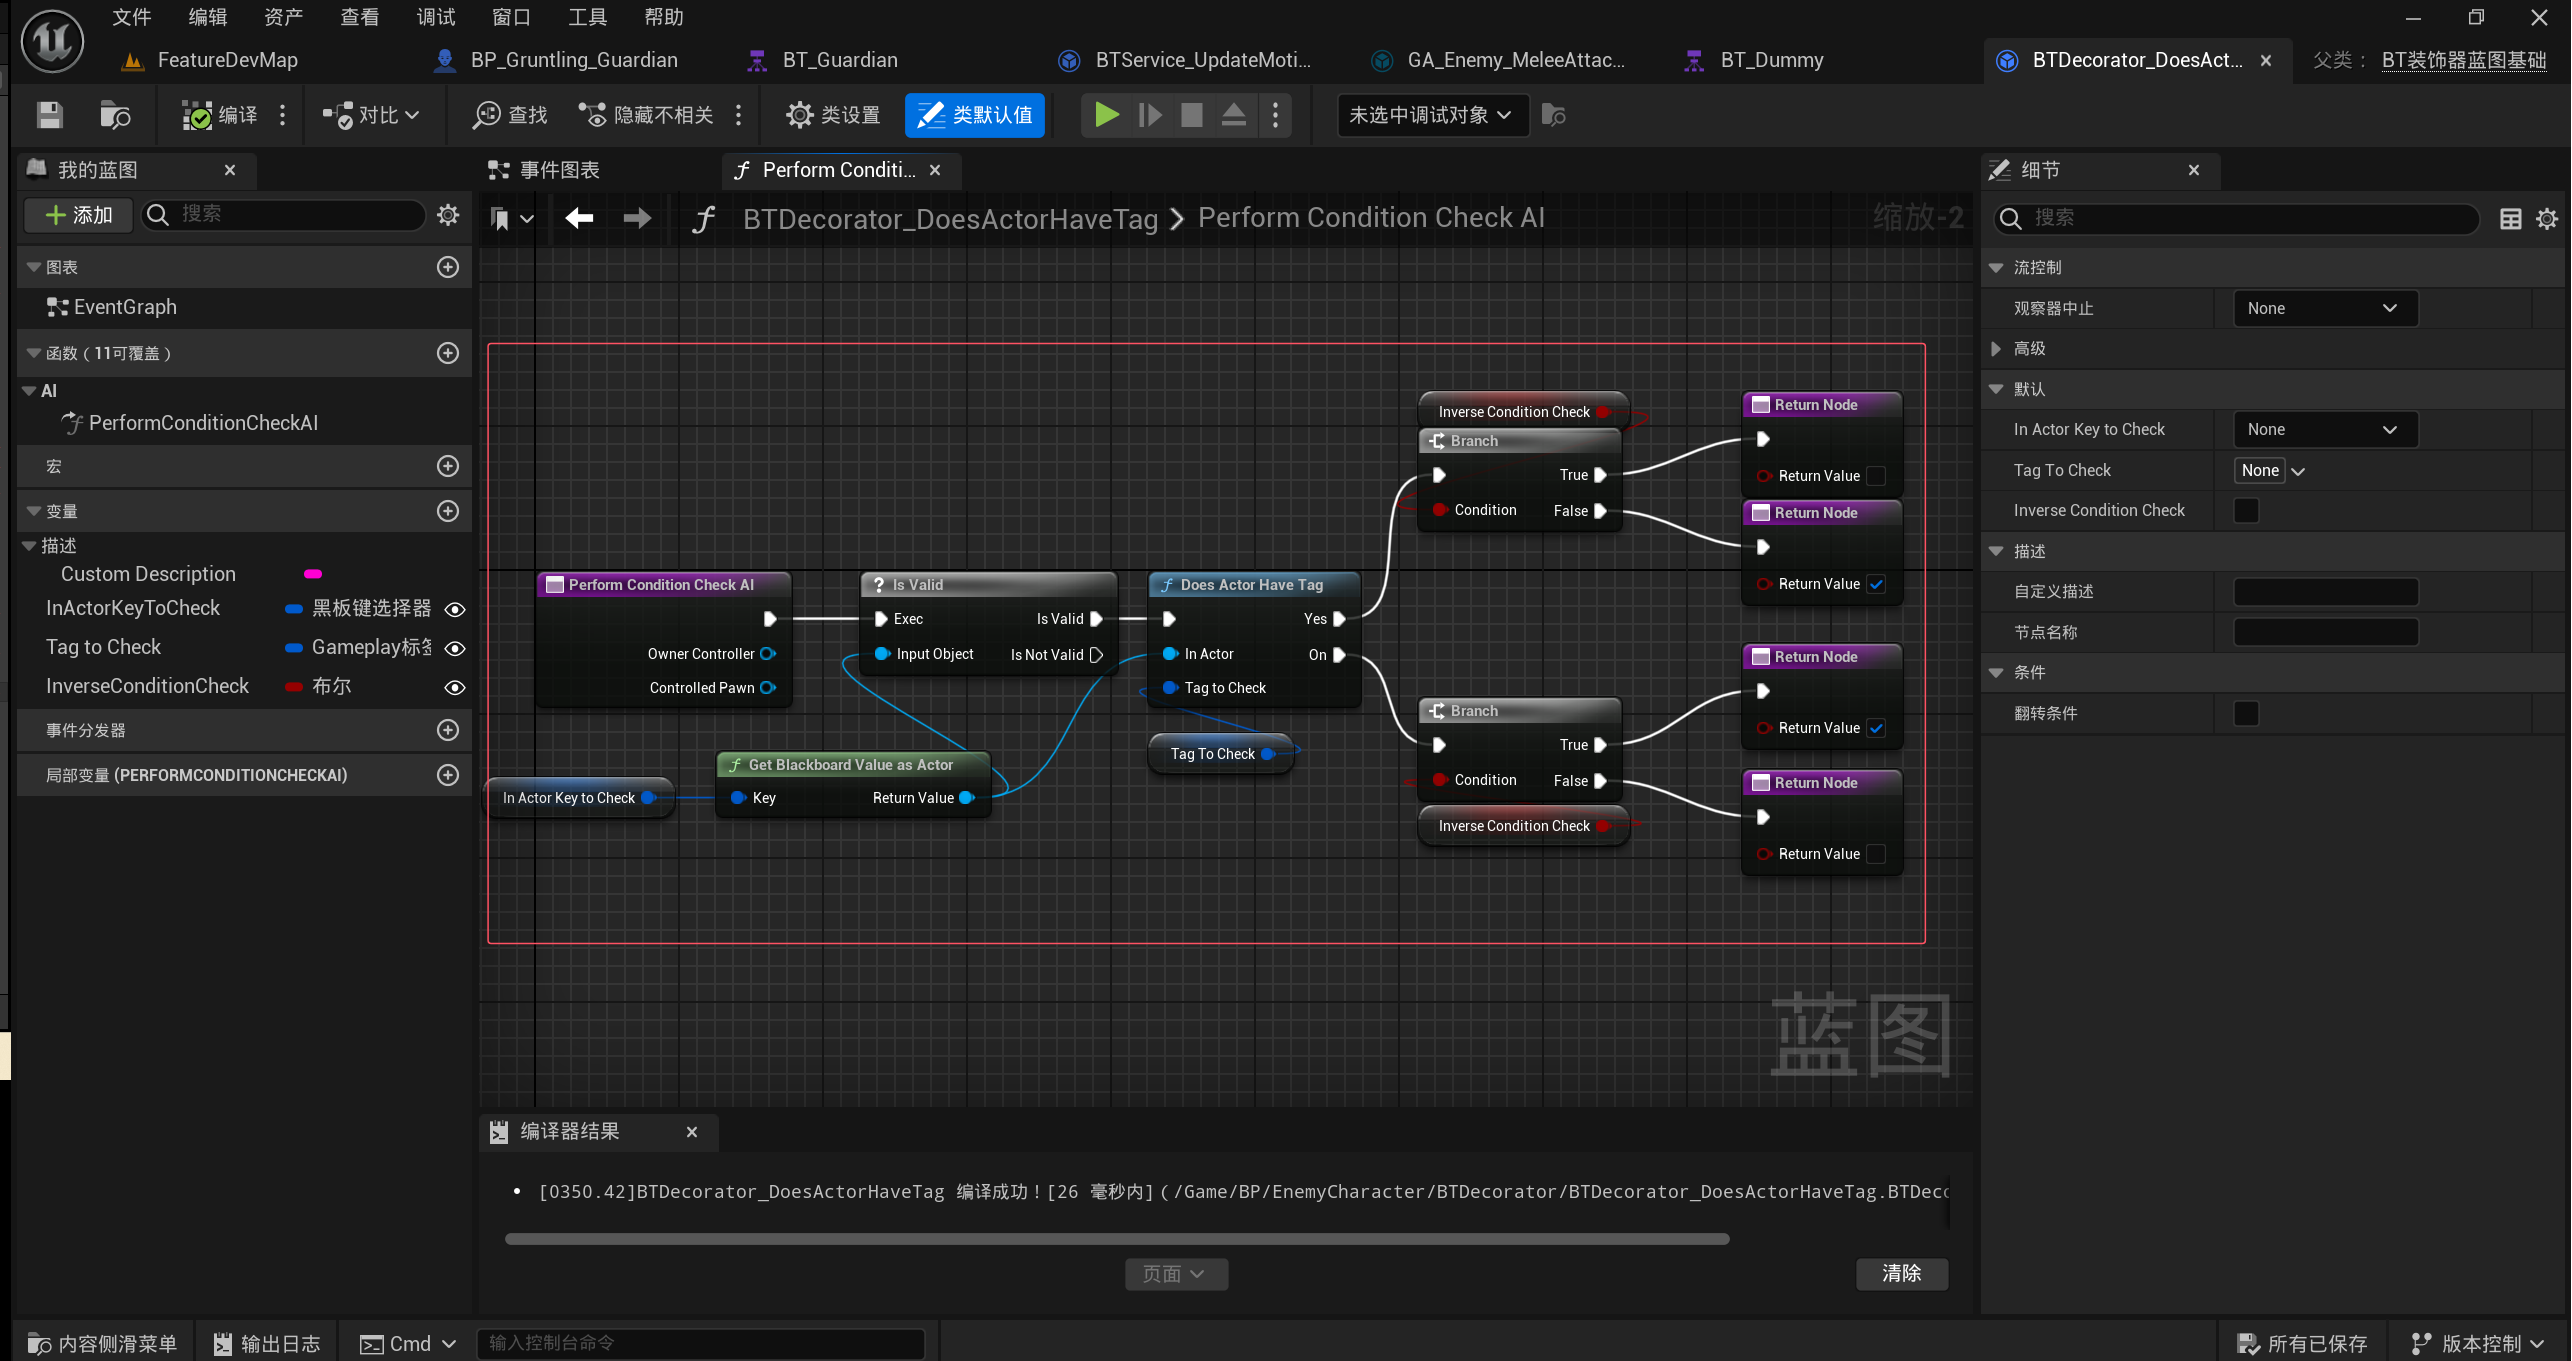Click the browse to asset icon
The image size is (2572, 1361).
click(x=115, y=115)
